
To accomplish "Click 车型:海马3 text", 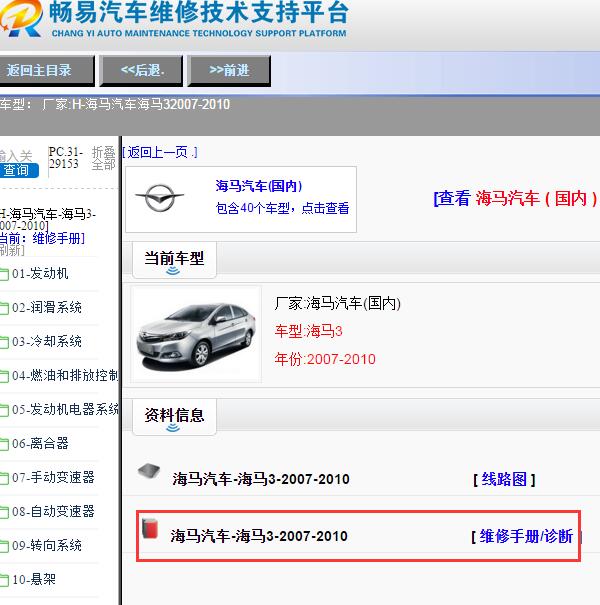I will pyautogui.click(x=308, y=331).
